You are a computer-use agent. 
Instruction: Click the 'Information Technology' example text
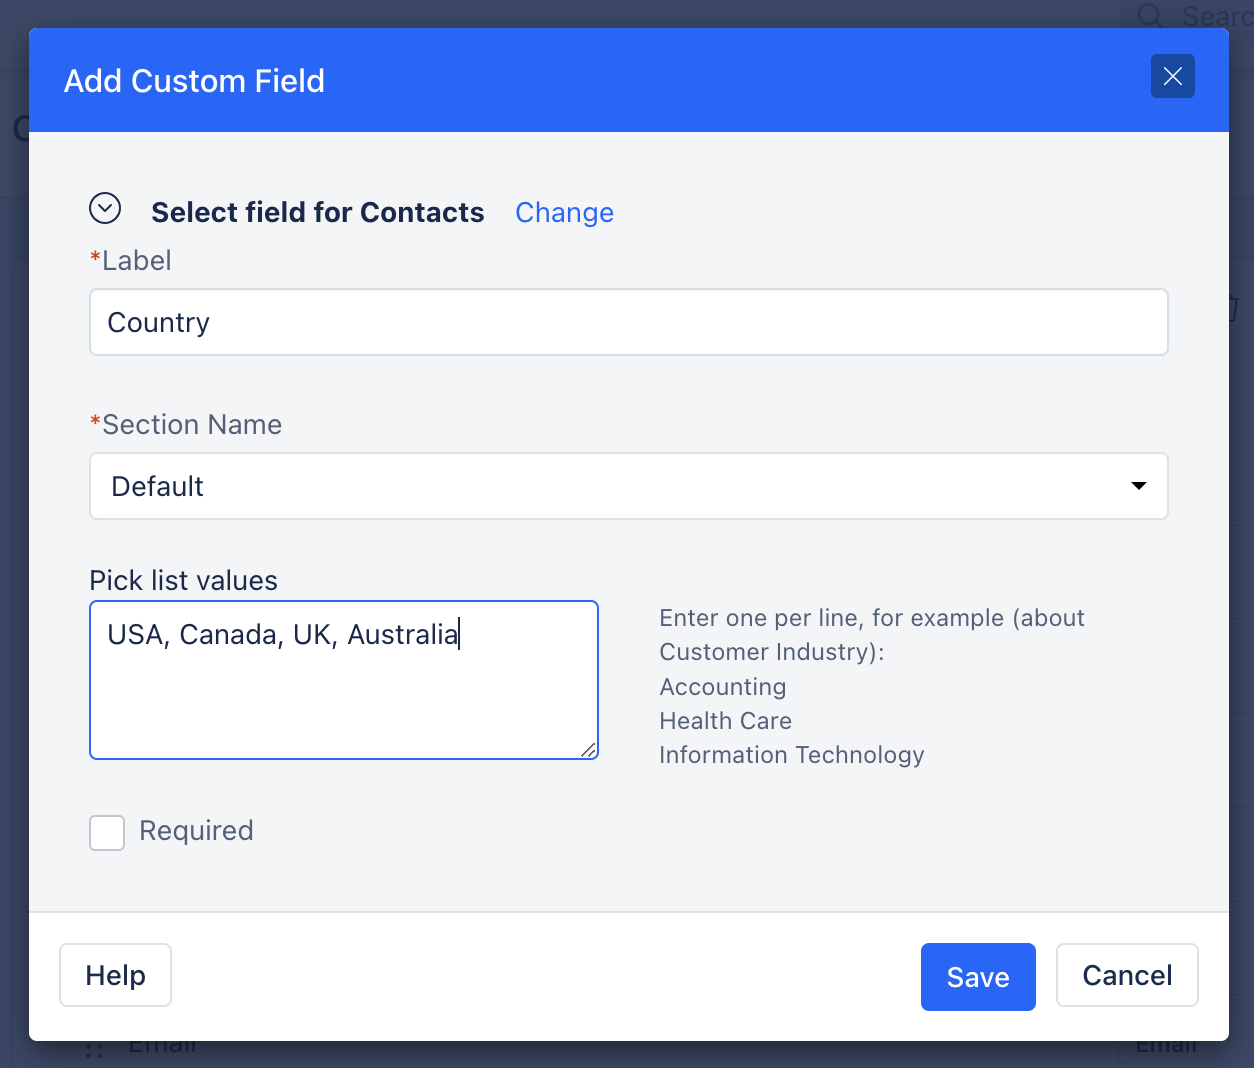tap(792, 755)
